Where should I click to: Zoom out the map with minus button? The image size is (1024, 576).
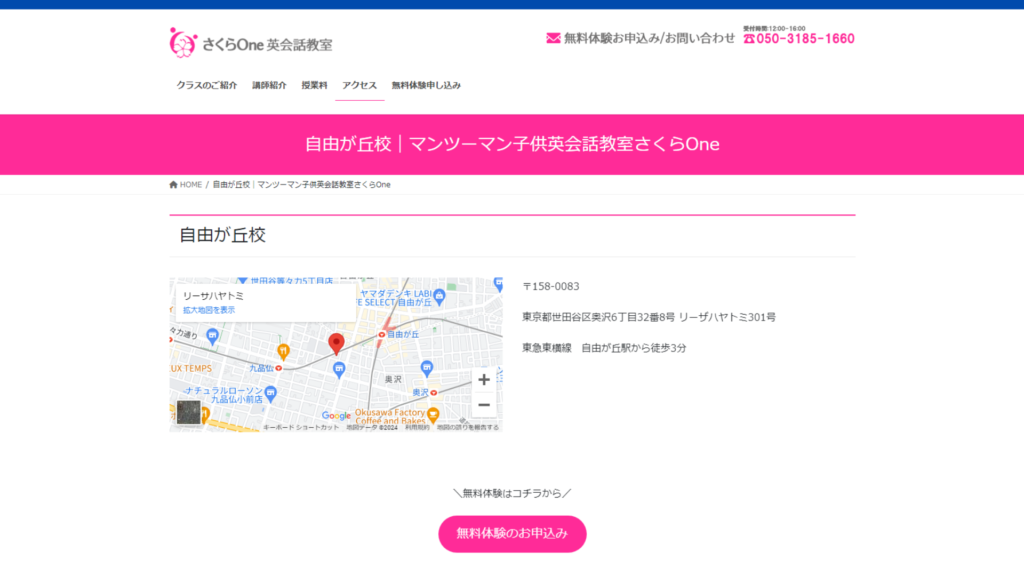coord(484,405)
